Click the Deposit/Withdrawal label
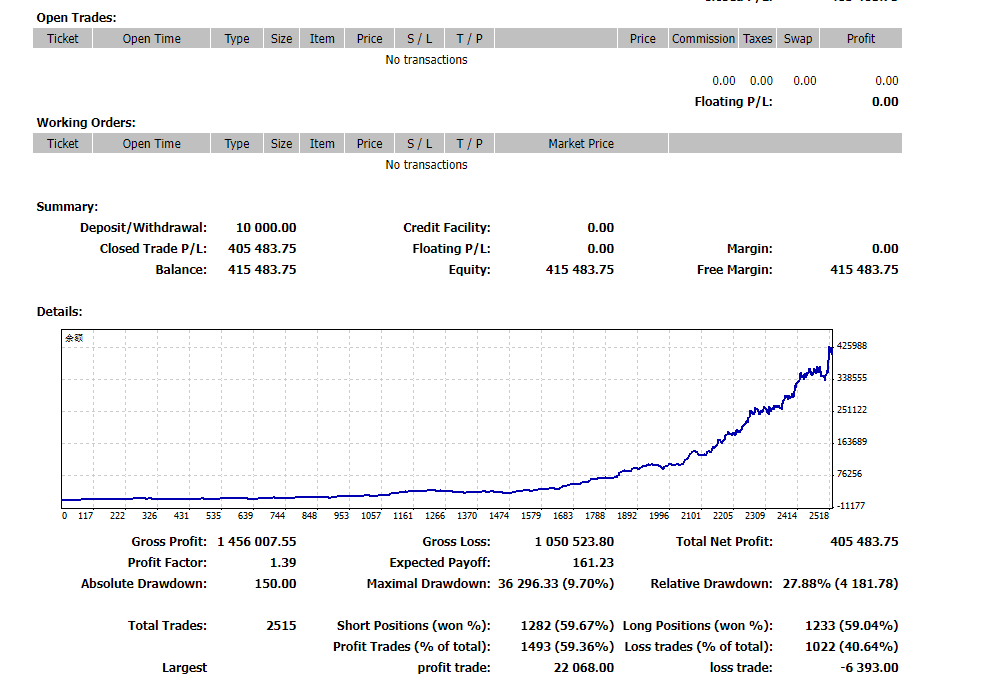Screen dimensions: 989x682 (143, 227)
